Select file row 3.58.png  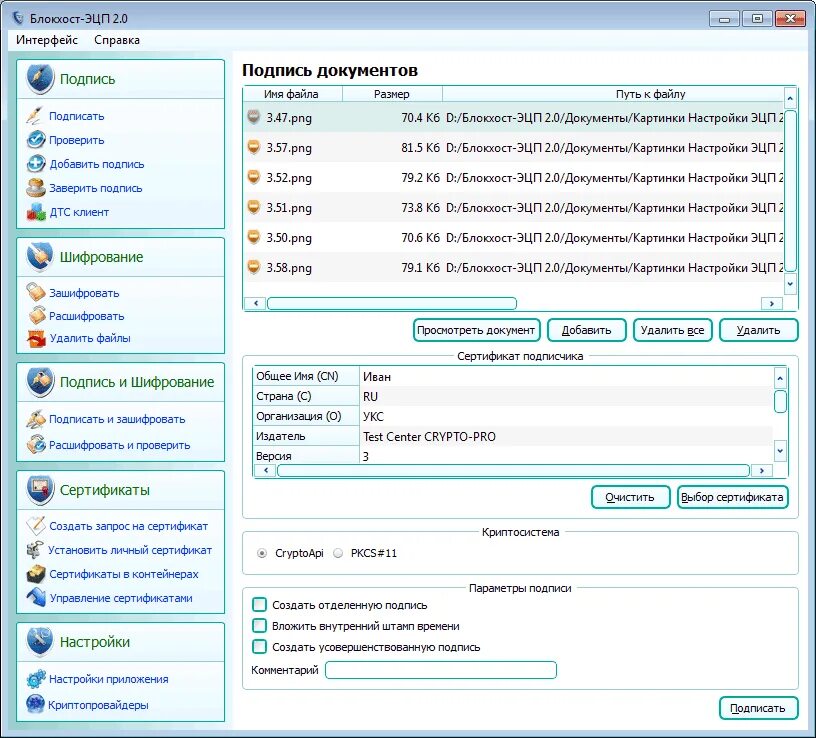pyautogui.click(x=513, y=268)
